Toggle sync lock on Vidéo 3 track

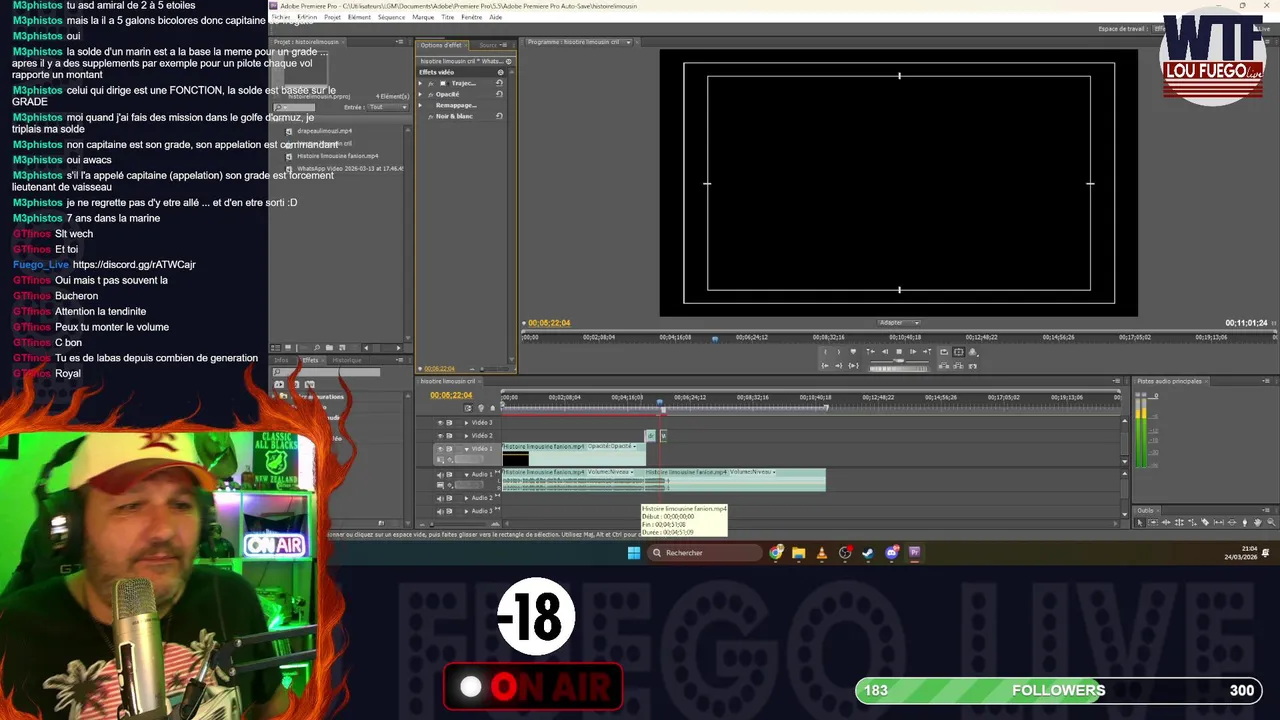(449, 423)
